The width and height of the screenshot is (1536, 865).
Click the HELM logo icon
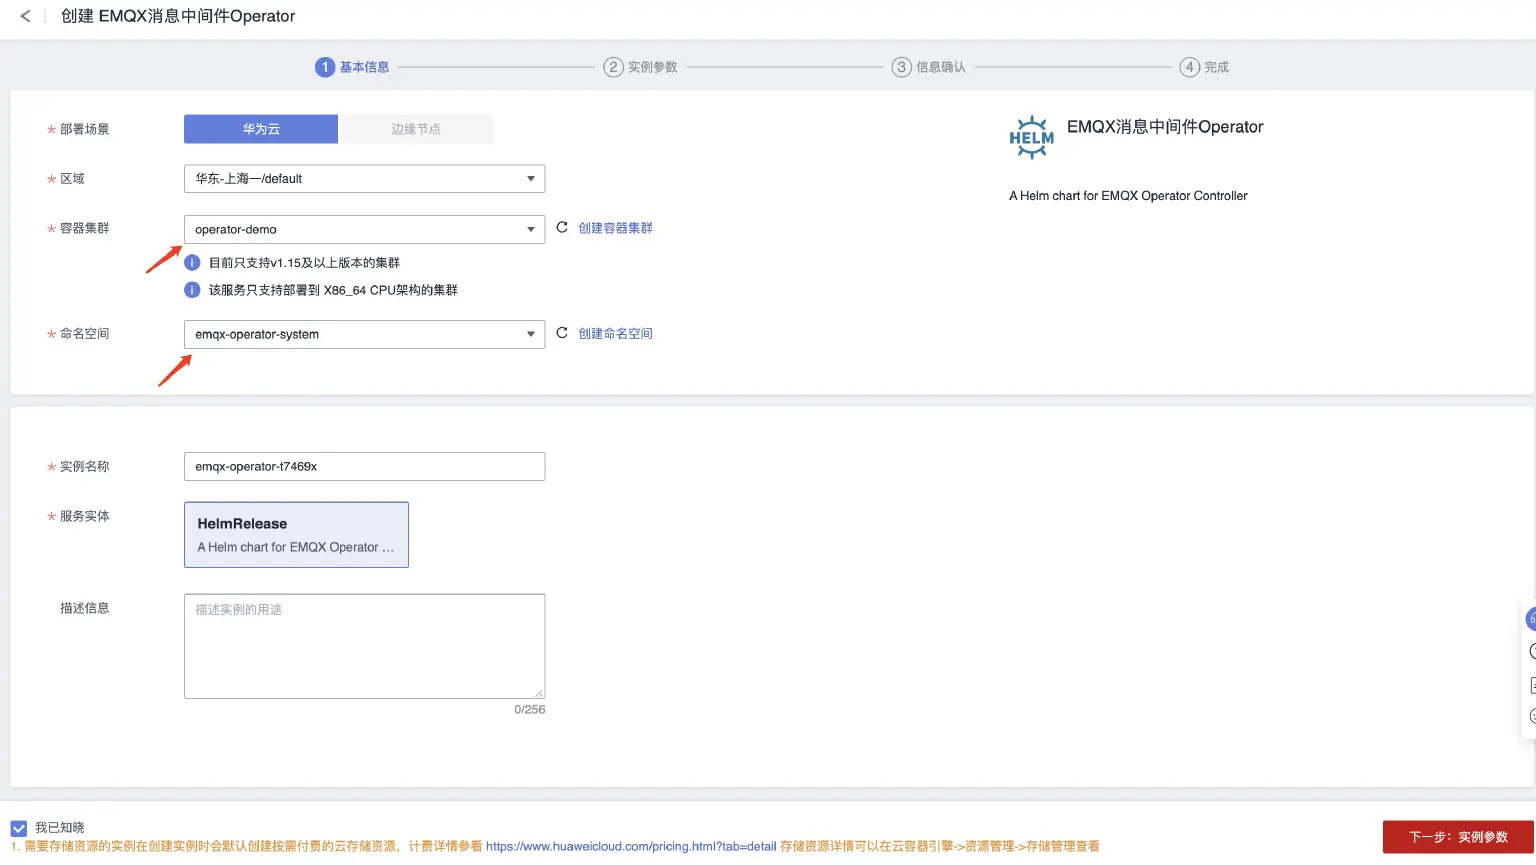(1031, 137)
